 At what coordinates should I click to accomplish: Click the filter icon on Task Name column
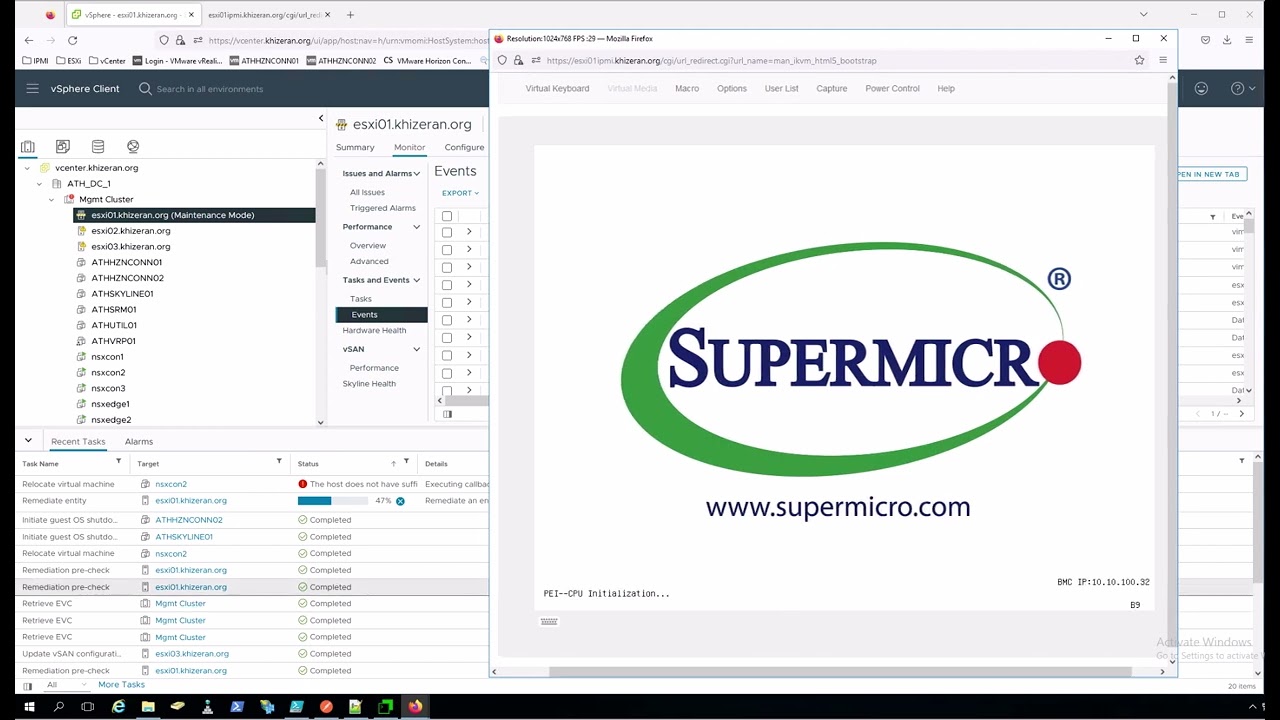click(x=118, y=461)
